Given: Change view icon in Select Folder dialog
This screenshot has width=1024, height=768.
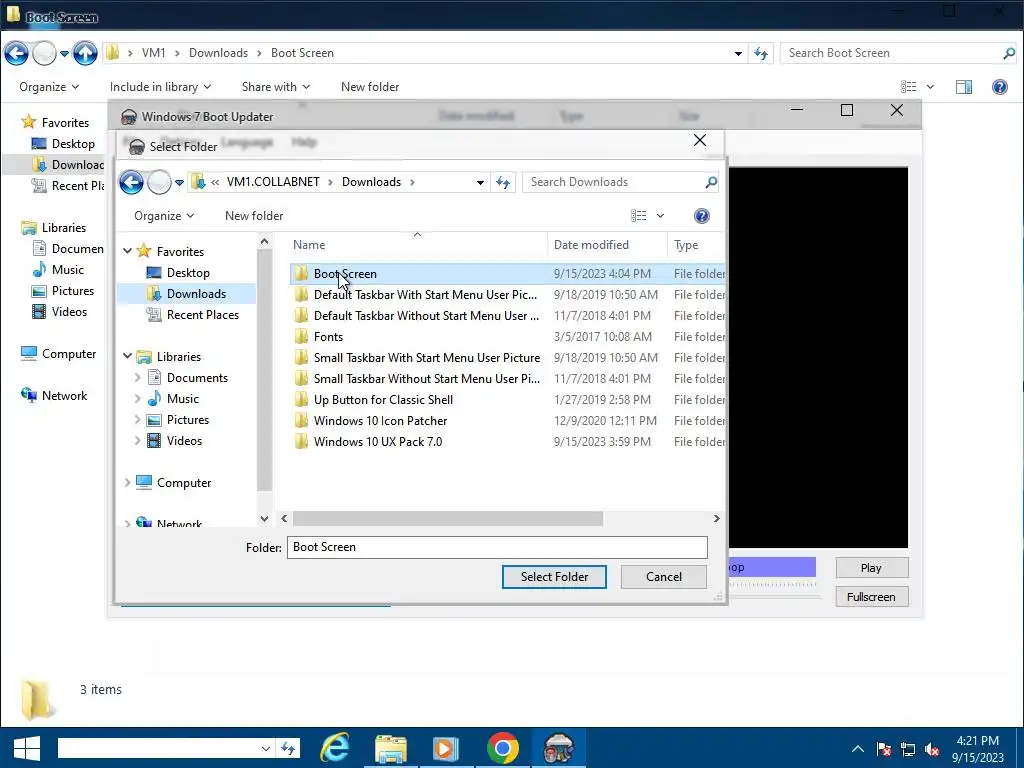Looking at the screenshot, I should (x=638, y=216).
